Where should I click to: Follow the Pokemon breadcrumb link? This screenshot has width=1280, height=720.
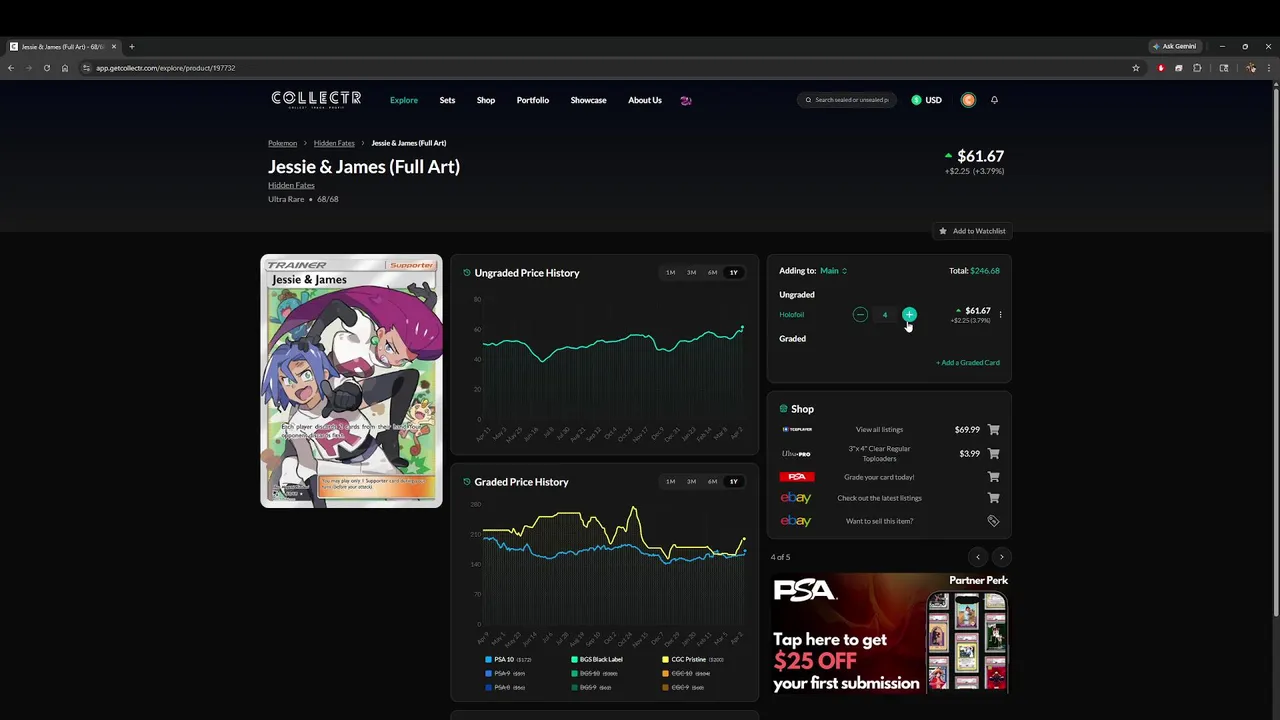tap(282, 143)
